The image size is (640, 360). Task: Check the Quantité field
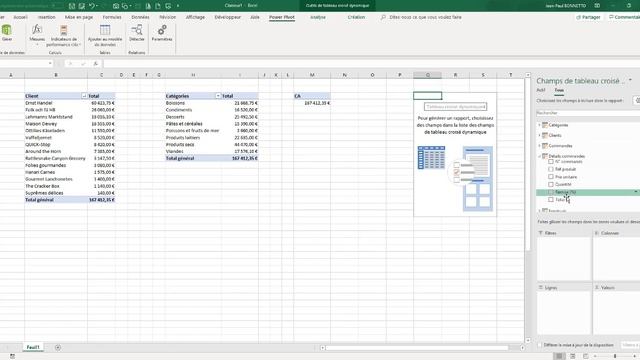(551, 184)
